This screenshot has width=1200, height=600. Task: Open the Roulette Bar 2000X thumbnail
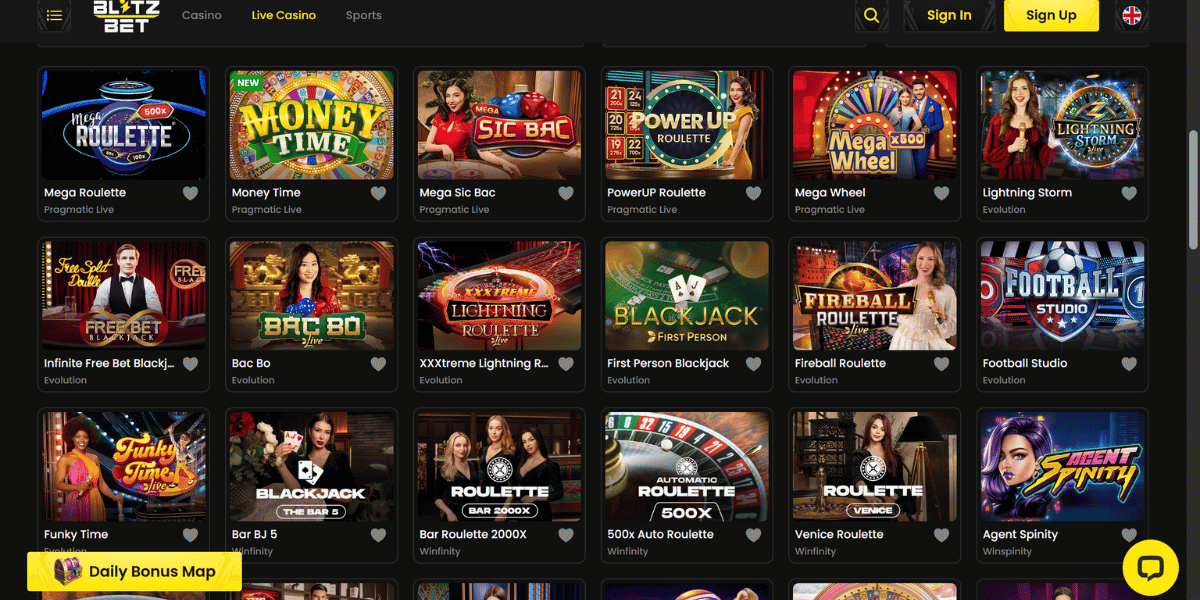click(x=499, y=467)
